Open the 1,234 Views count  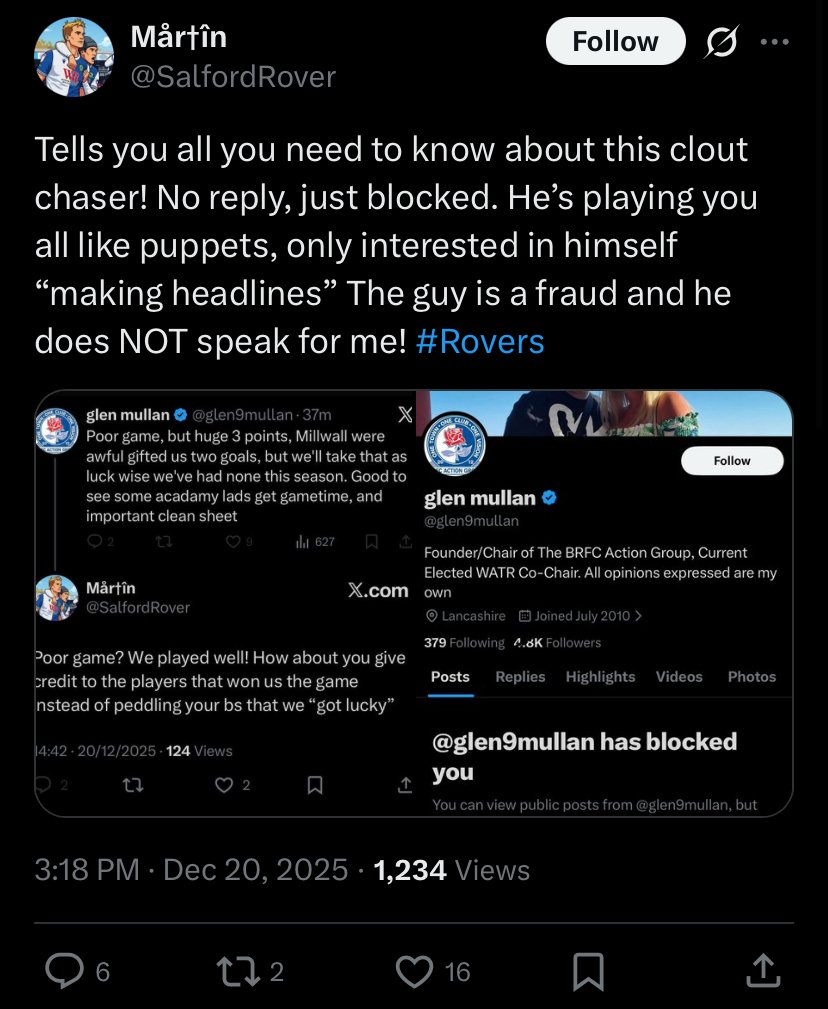[451, 870]
